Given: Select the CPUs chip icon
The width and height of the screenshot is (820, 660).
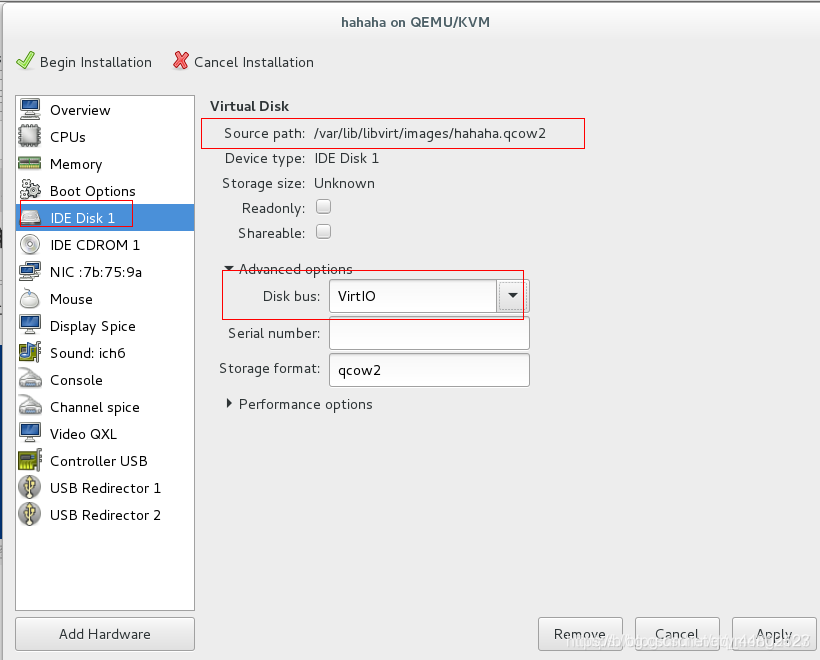Looking at the screenshot, I should point(30,136).
